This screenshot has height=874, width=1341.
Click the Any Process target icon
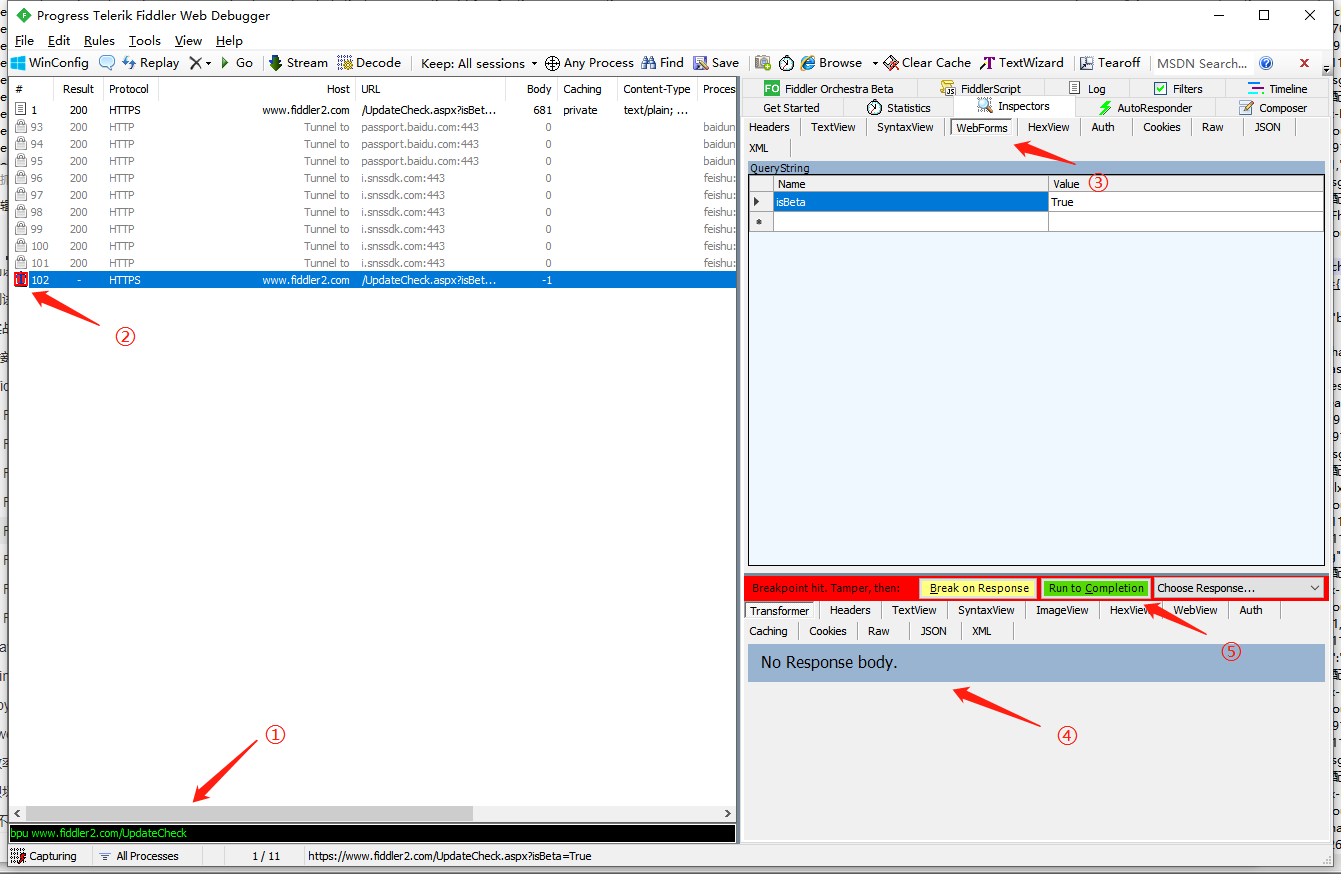(552, 63)
